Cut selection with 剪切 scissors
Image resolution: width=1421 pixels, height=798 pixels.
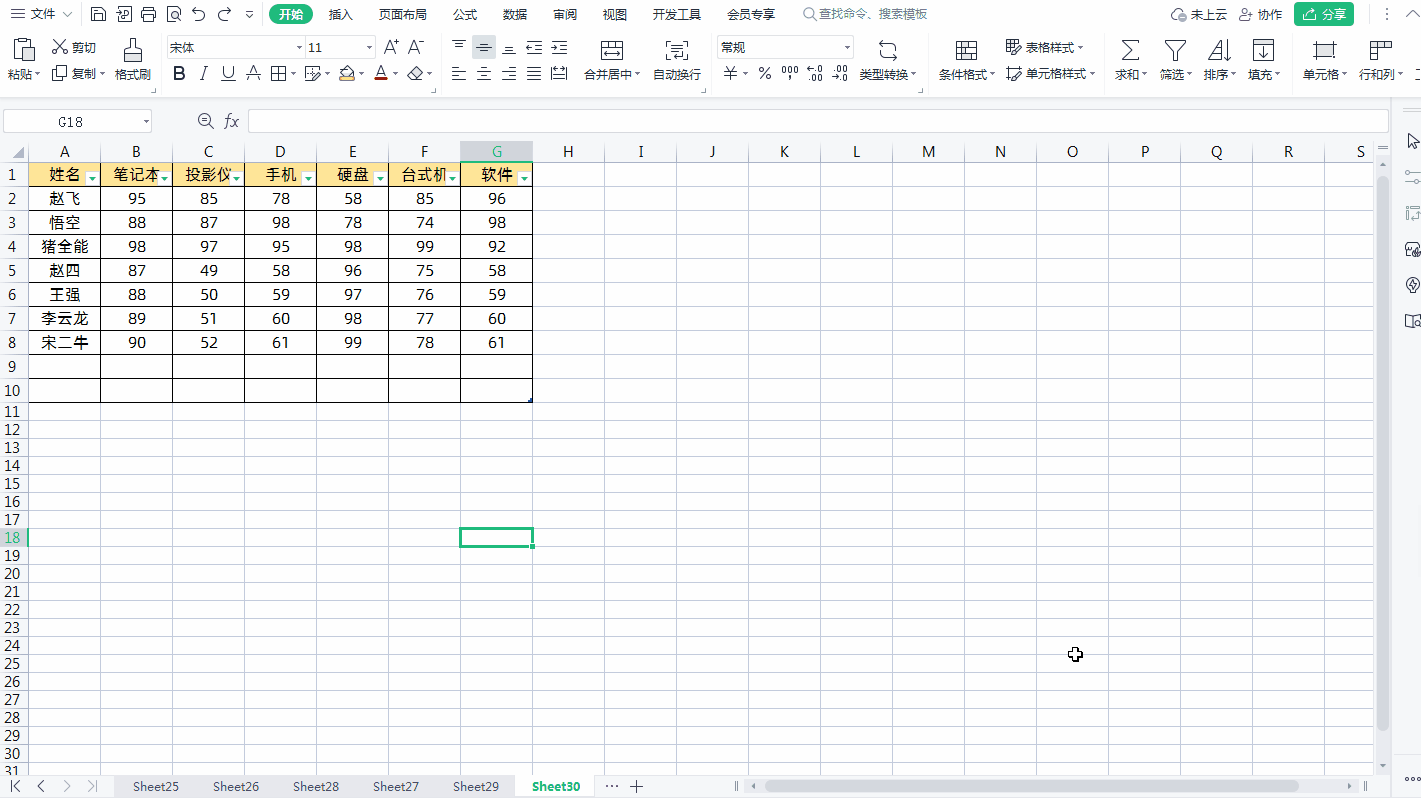[74, 47]
